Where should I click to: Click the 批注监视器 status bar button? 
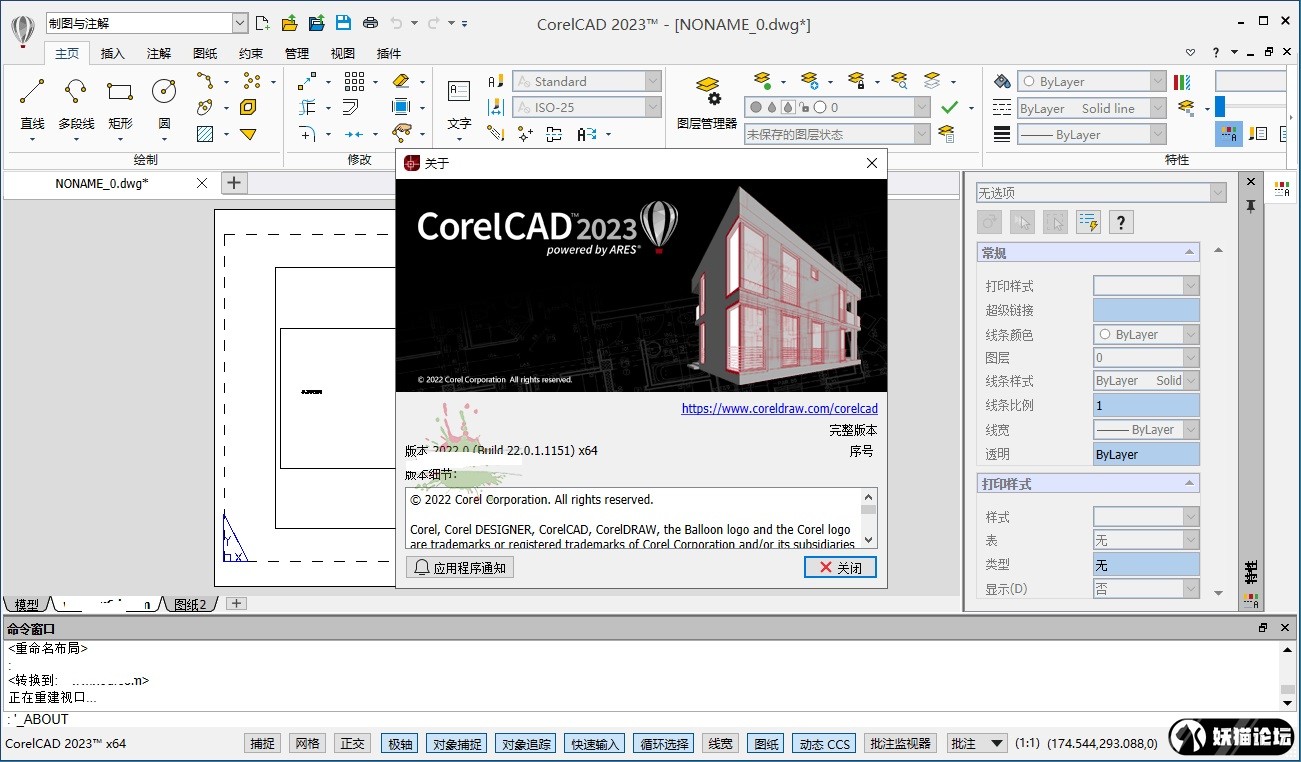(901, 743)
